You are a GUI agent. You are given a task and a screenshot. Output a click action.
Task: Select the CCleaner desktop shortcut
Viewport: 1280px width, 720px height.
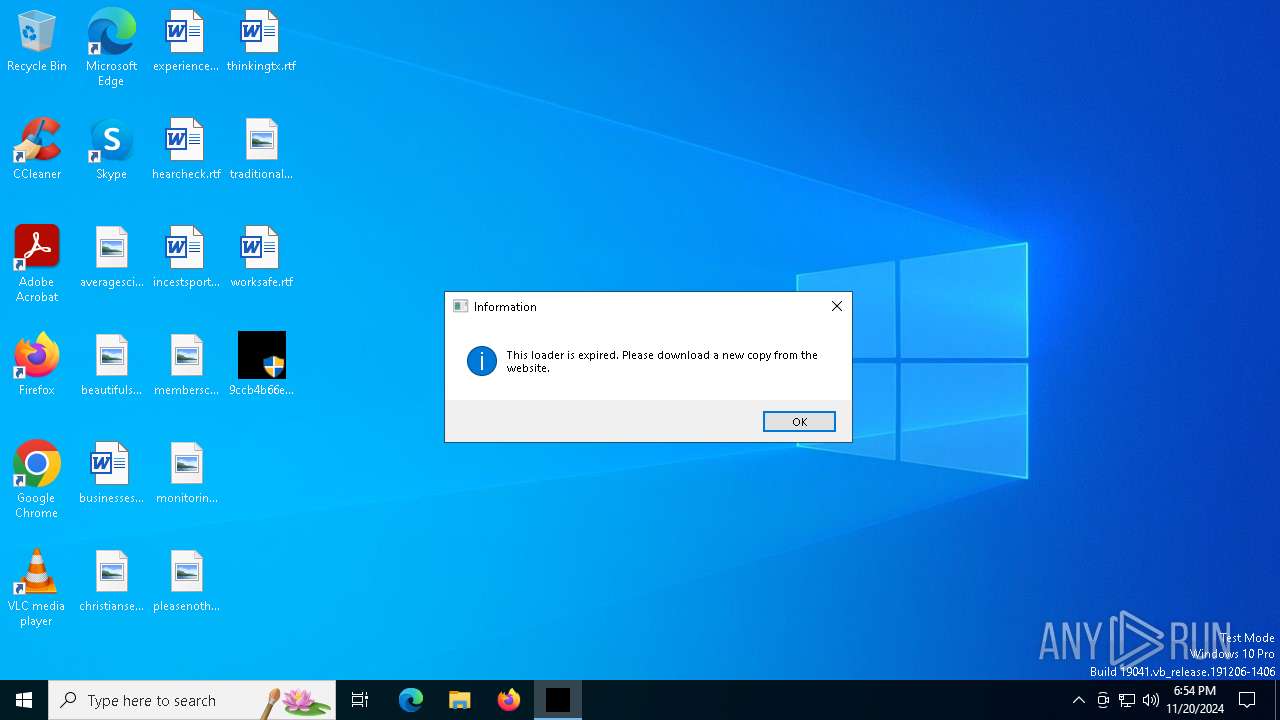pos(37,150)
